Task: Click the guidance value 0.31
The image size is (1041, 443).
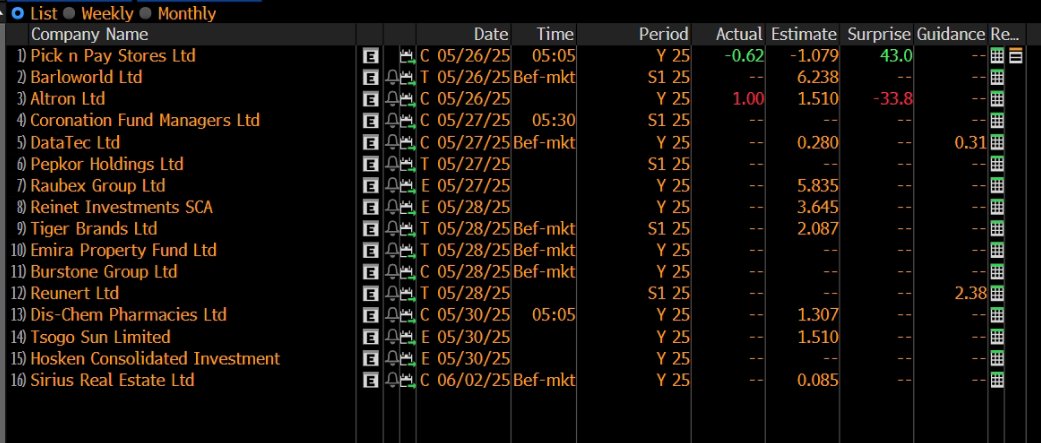Action: (x=970, y=143)
